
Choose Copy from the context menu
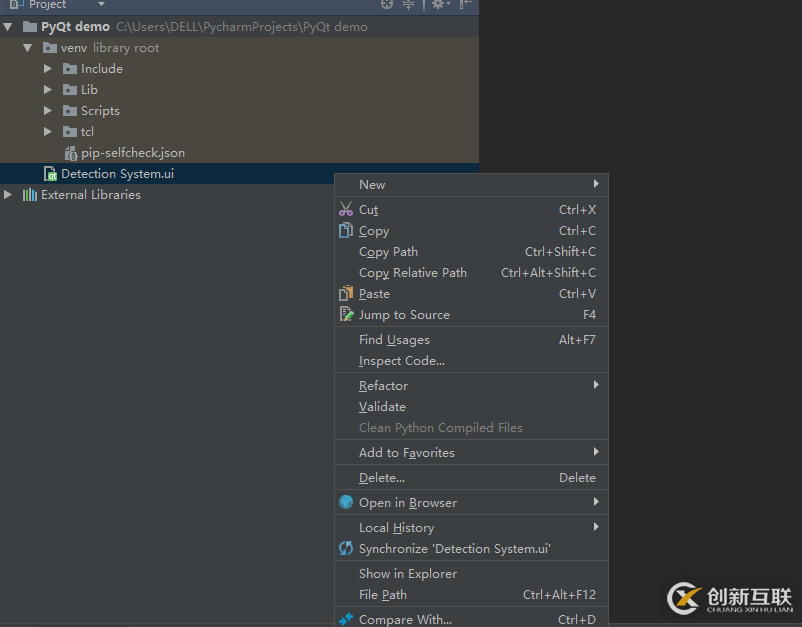[x=471, y=231]
